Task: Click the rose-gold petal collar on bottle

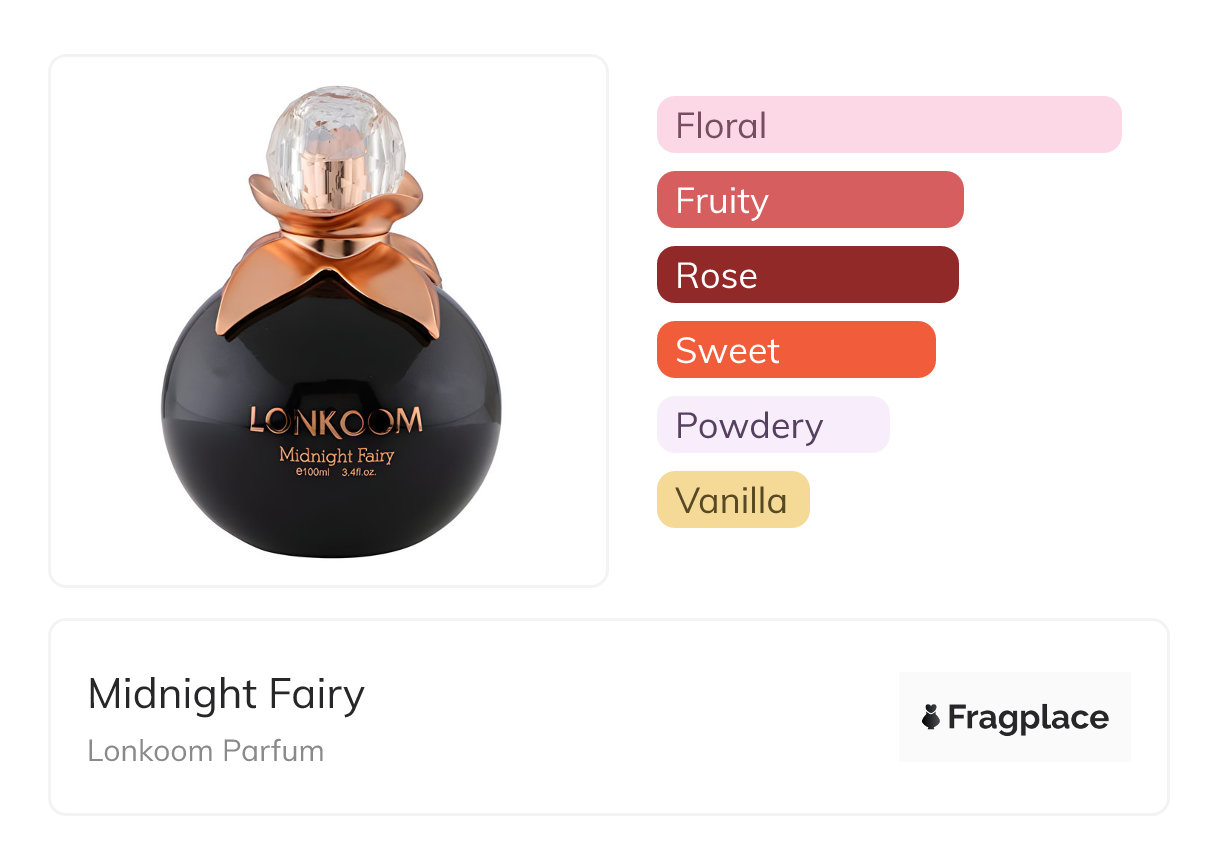Action: (330, 255)
